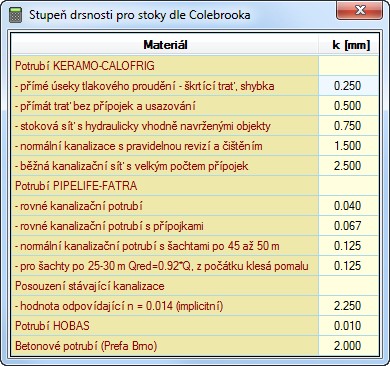The image size is (390, 366).
Task: Pick the 0.750 value cell
Action: pyautogui.click(x=348, y=126)
